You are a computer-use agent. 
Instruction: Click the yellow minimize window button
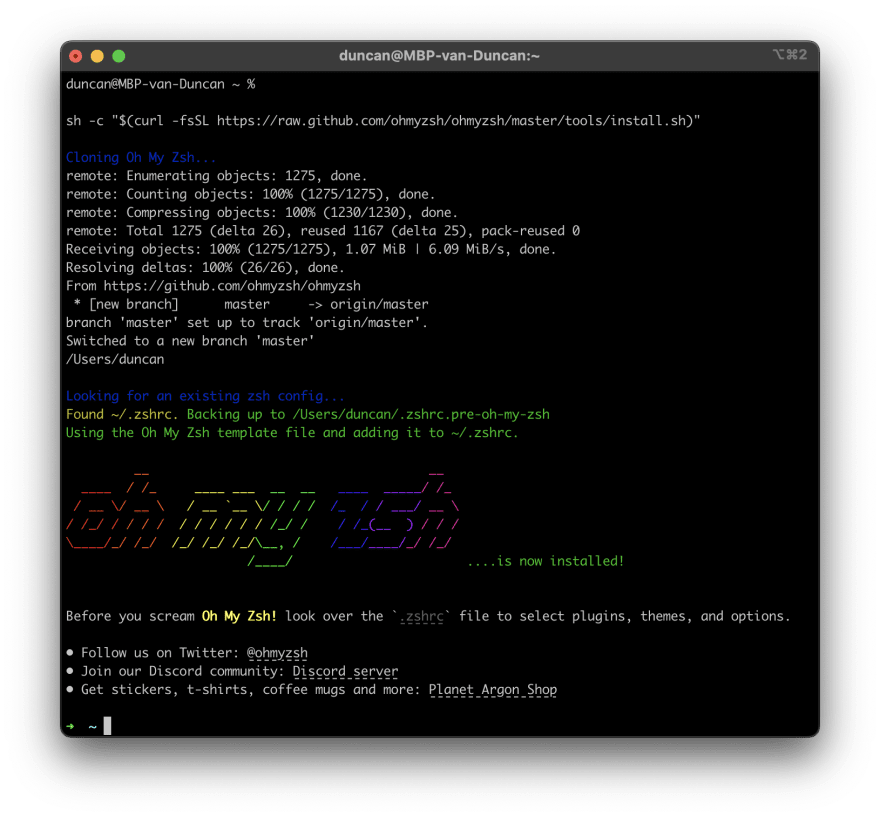point(97,56)
